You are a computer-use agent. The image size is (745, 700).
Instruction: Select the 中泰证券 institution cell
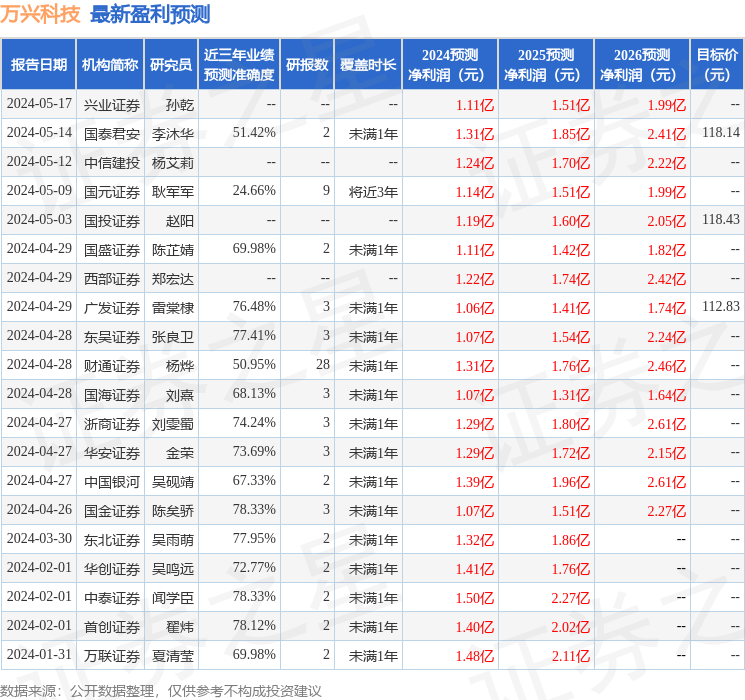112,598
